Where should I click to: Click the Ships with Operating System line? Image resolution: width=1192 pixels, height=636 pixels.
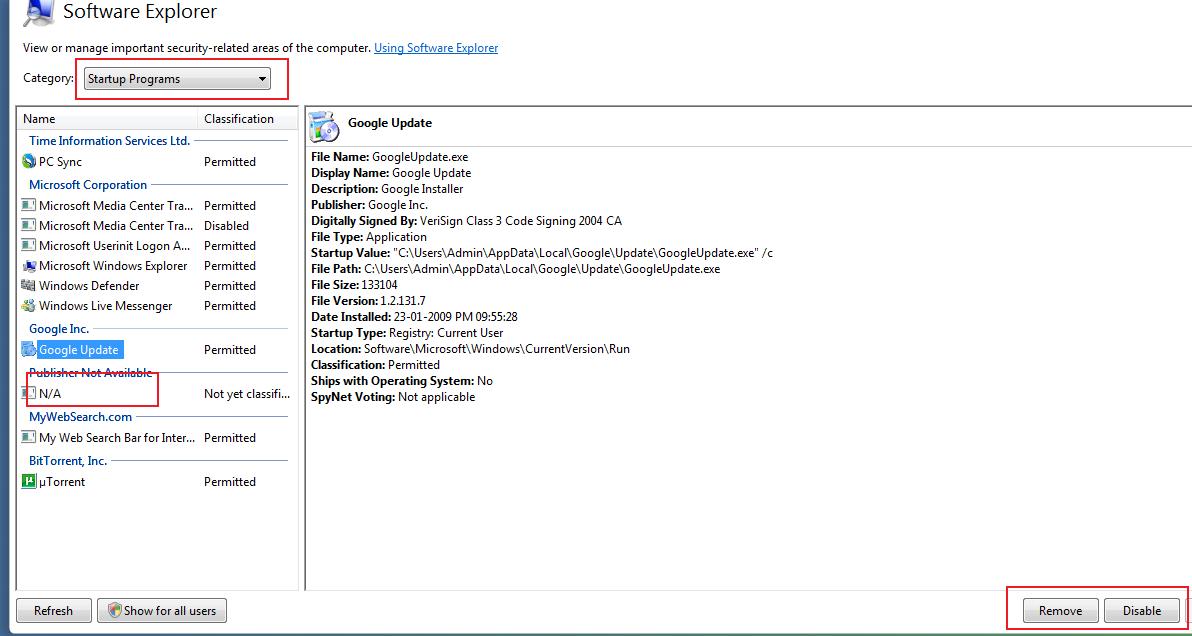(x=402, y=381)
